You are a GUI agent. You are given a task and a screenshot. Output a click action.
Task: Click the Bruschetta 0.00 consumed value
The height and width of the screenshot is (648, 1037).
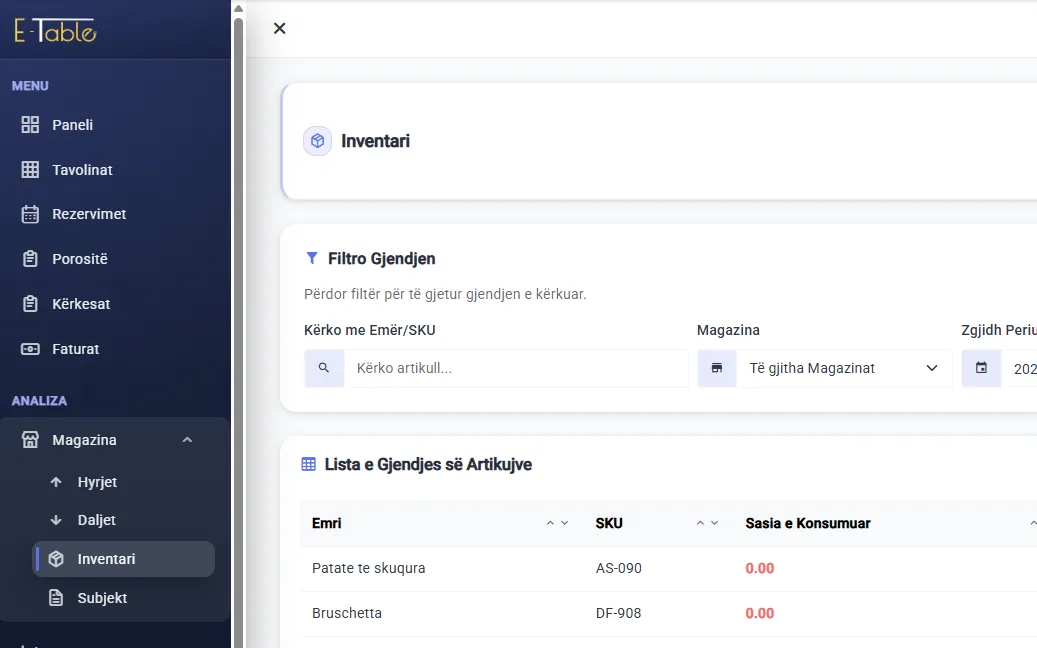coord(759,613)
